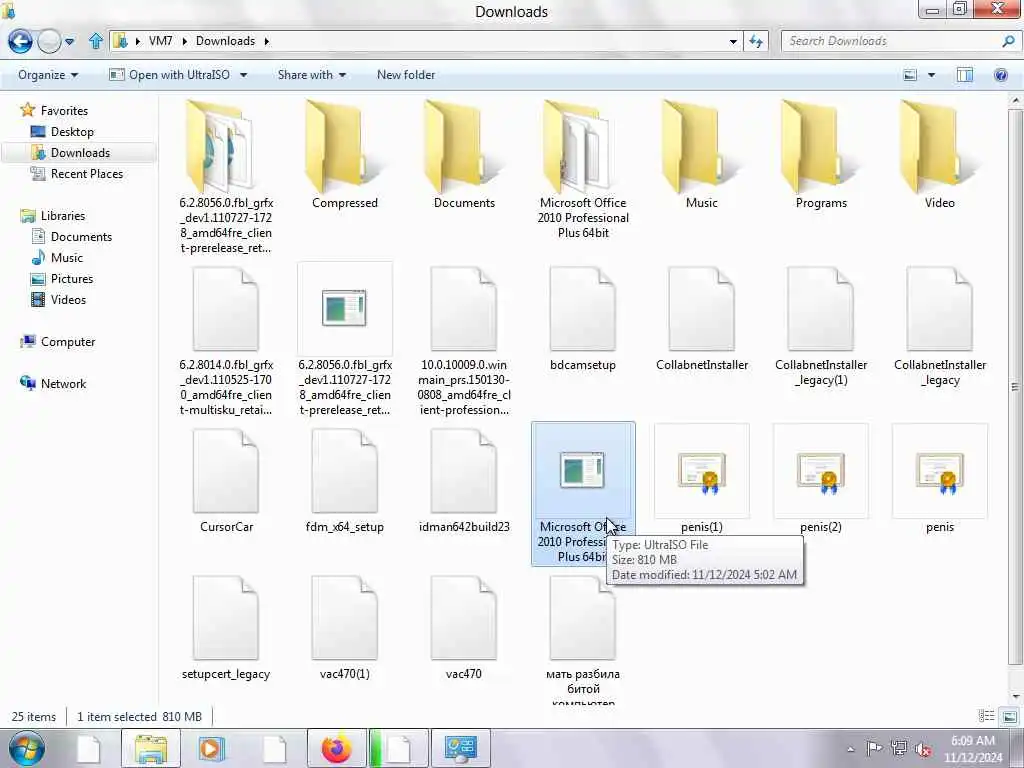Select the Video folder
Screen dimensions: 1024x768
(940, 155)
